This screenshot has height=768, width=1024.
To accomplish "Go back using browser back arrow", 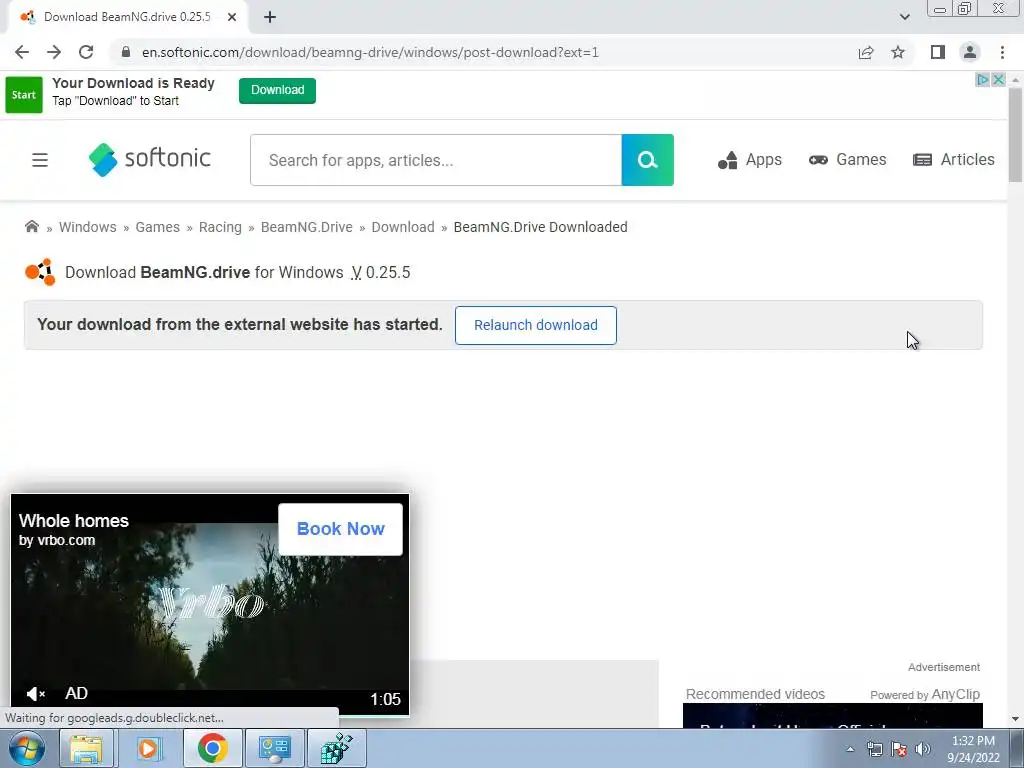I will (22, 52).
